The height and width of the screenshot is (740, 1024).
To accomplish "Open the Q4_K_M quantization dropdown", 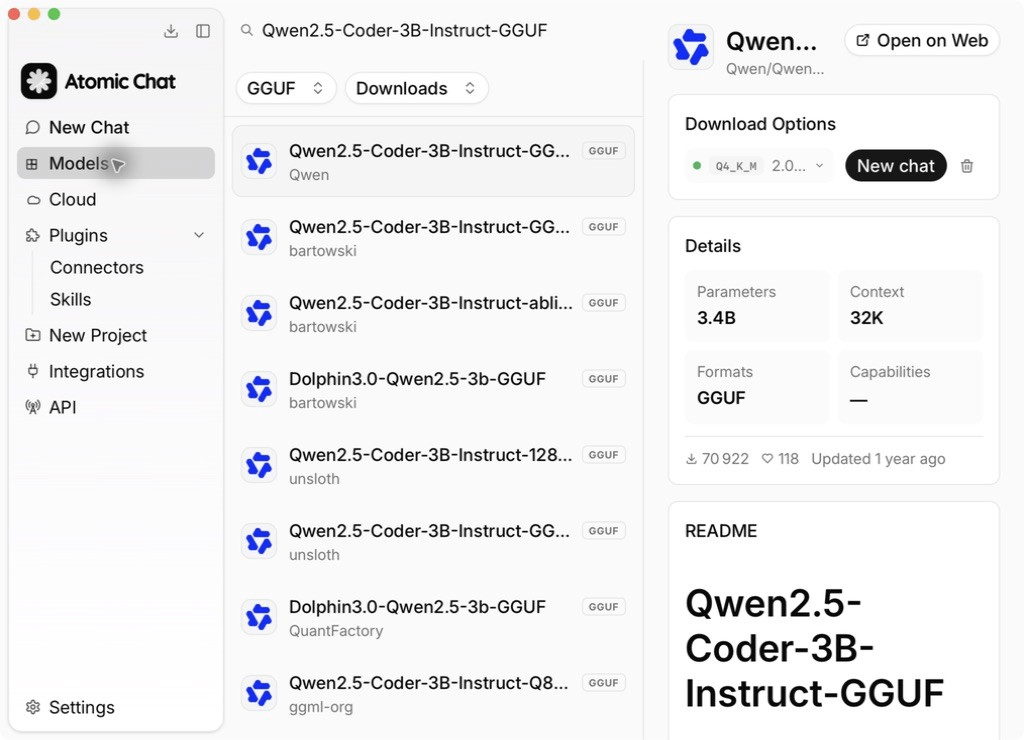I will (759, 166).
